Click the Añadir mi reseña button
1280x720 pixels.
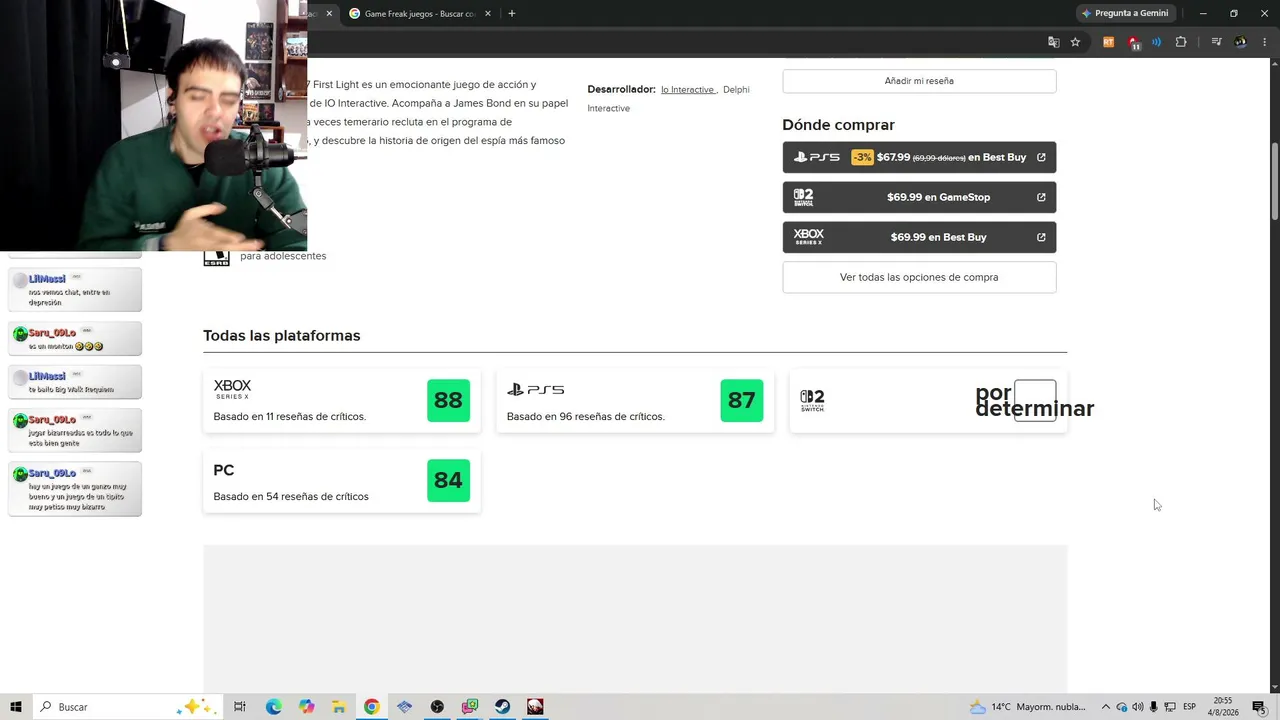(x=919, y=81)
